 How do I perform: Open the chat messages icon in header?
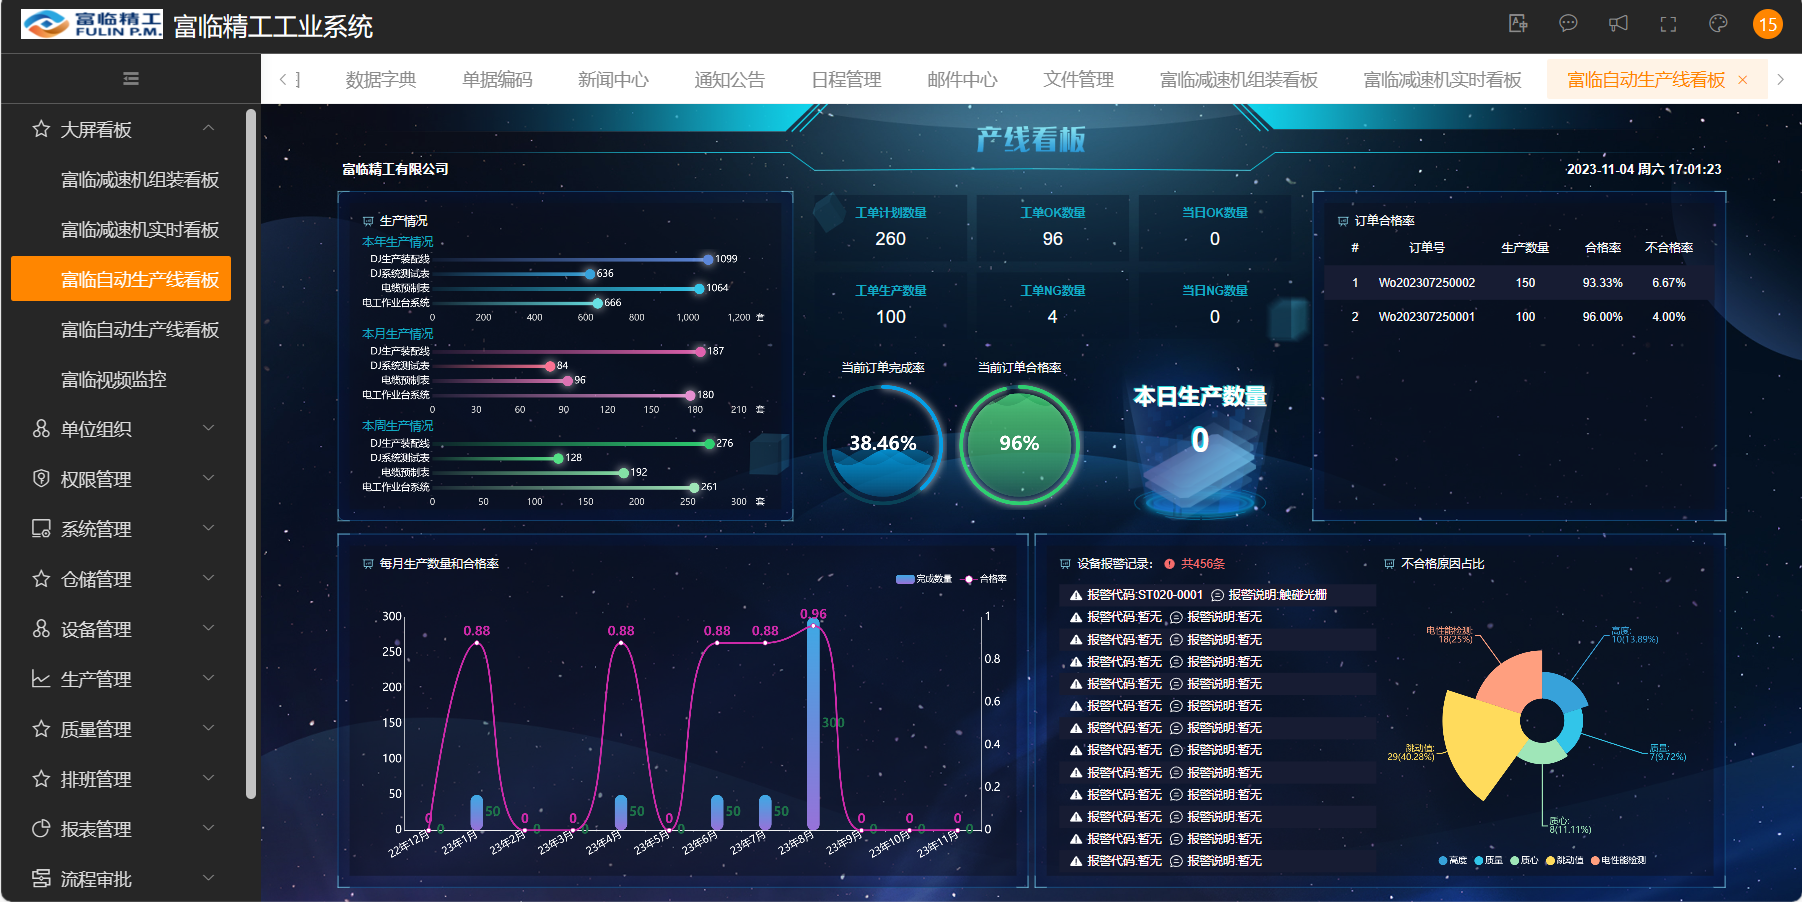(1568, 24)
